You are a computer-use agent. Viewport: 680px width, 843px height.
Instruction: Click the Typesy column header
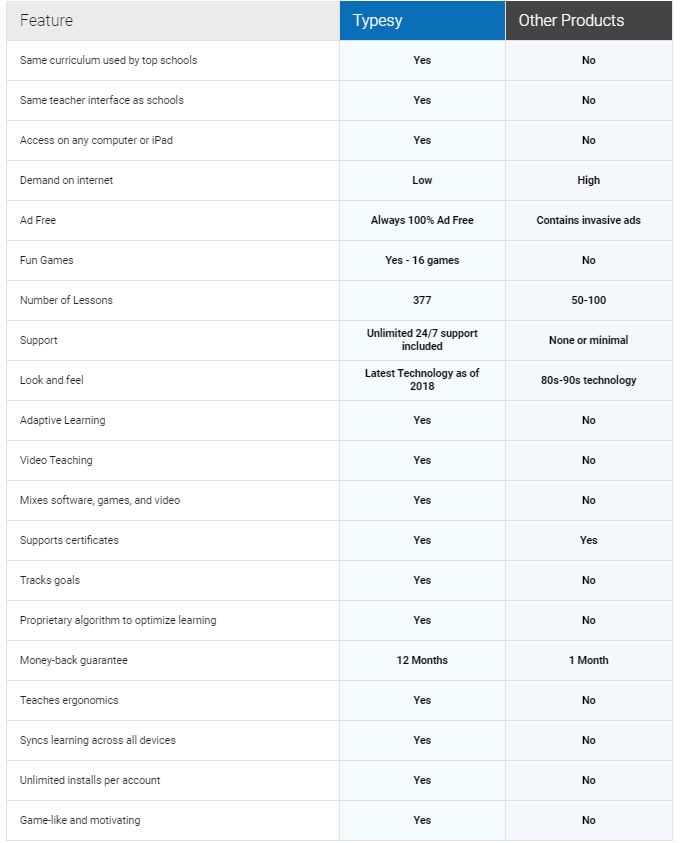[422, 20]
